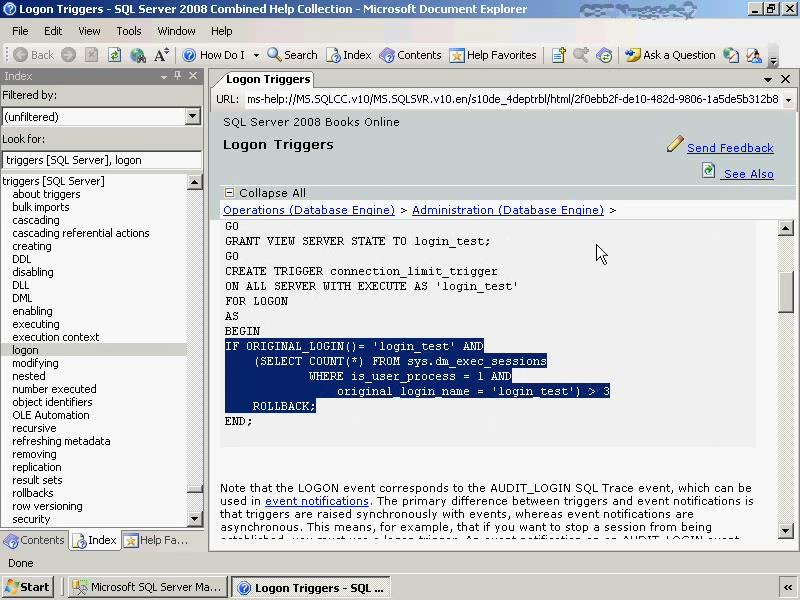The height and width of the screenshot is (600, 800).
Task: Click Ask a Question in the toolbar
Action: tap(670, 55)
